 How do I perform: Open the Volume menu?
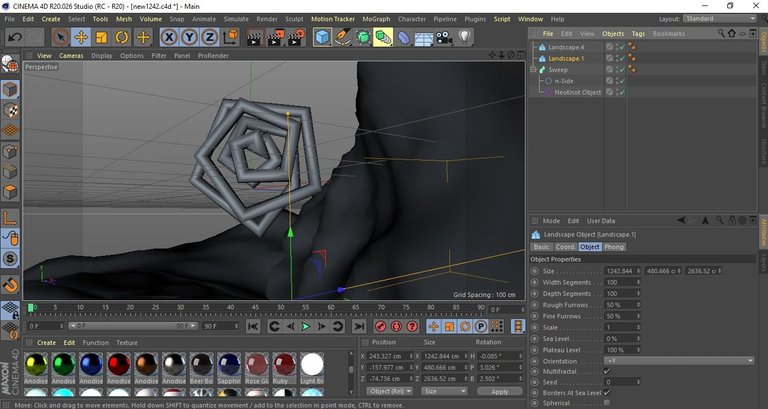pos(150,19)
